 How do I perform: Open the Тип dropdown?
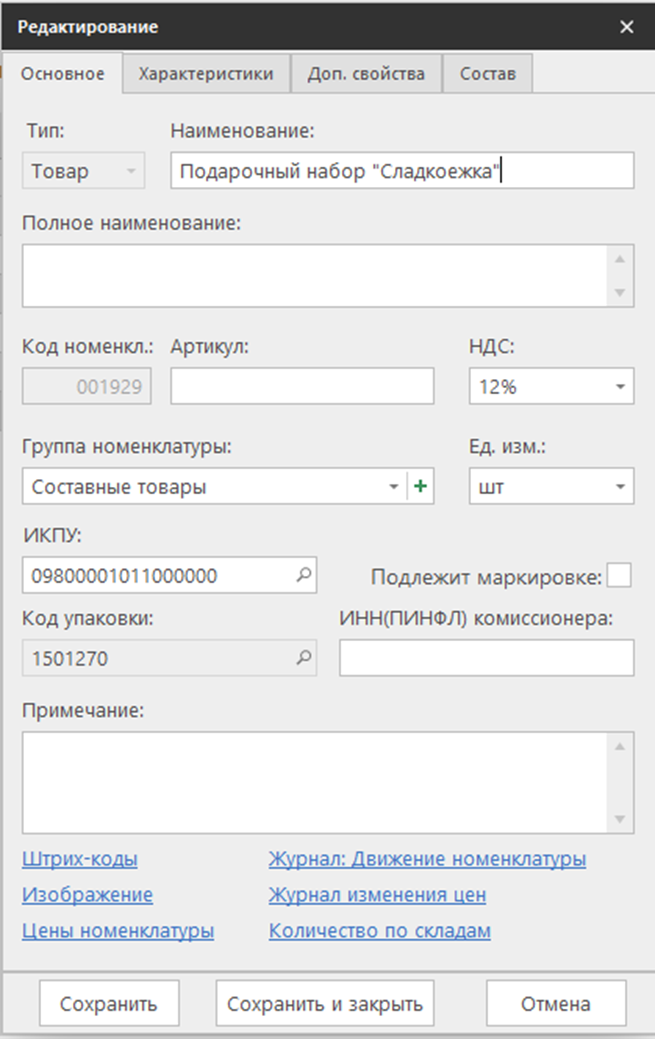point(129,171)
